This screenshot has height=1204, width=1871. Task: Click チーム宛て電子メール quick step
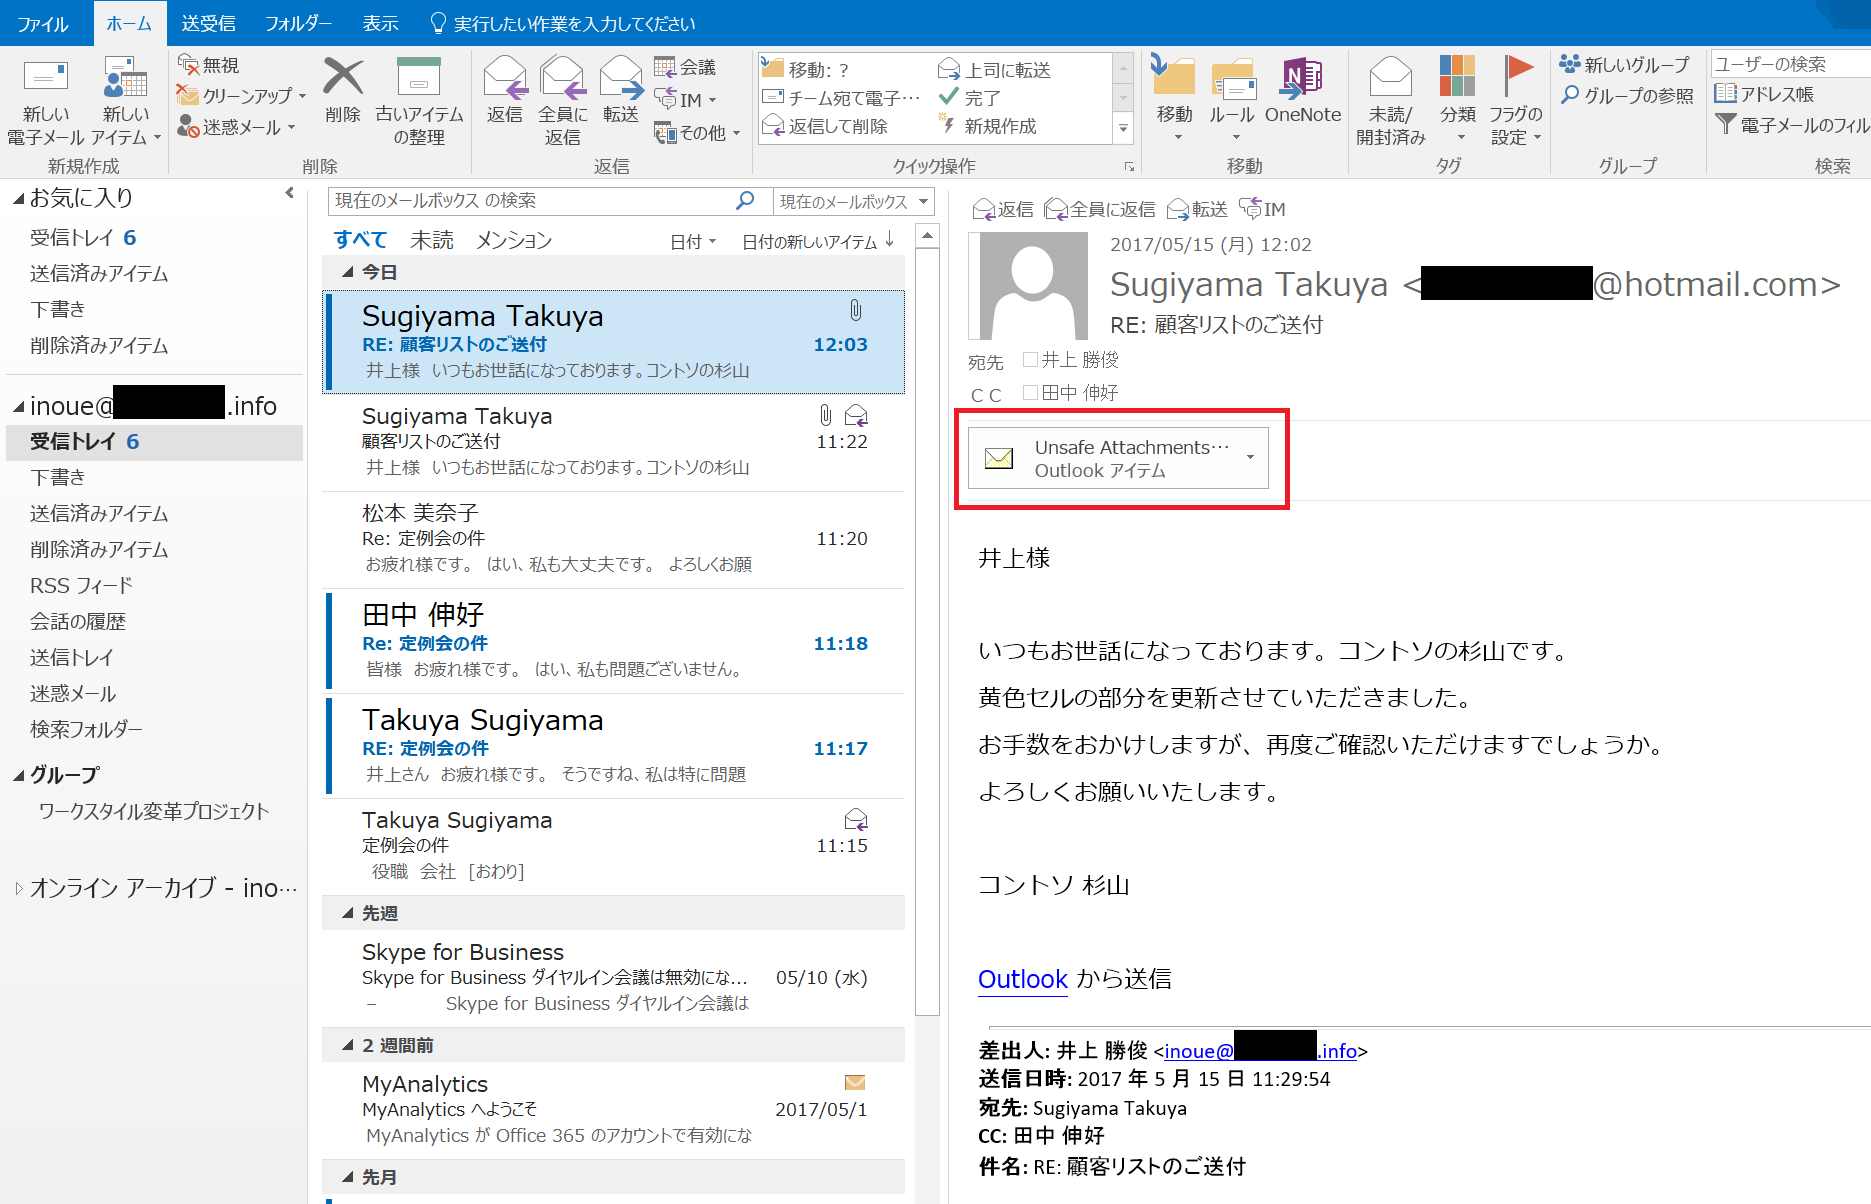pyautogui.click(x=842, y=98)
